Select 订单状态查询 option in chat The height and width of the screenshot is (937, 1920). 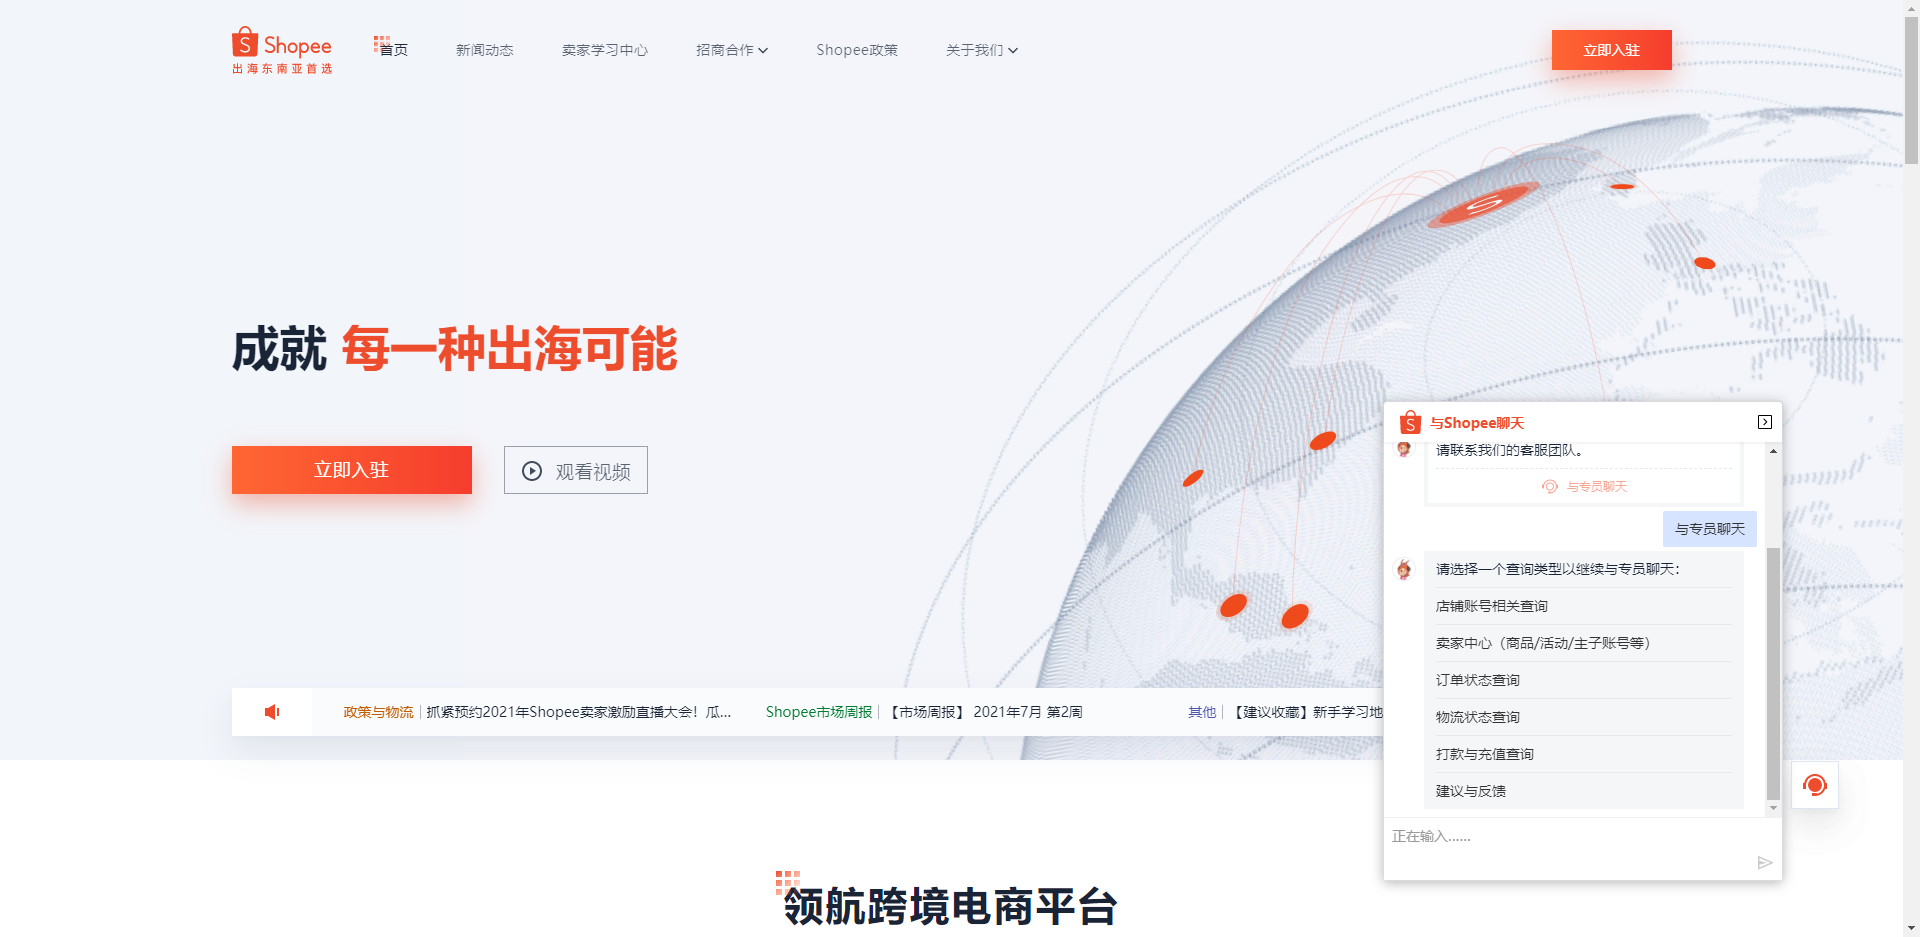[1477, 680]
